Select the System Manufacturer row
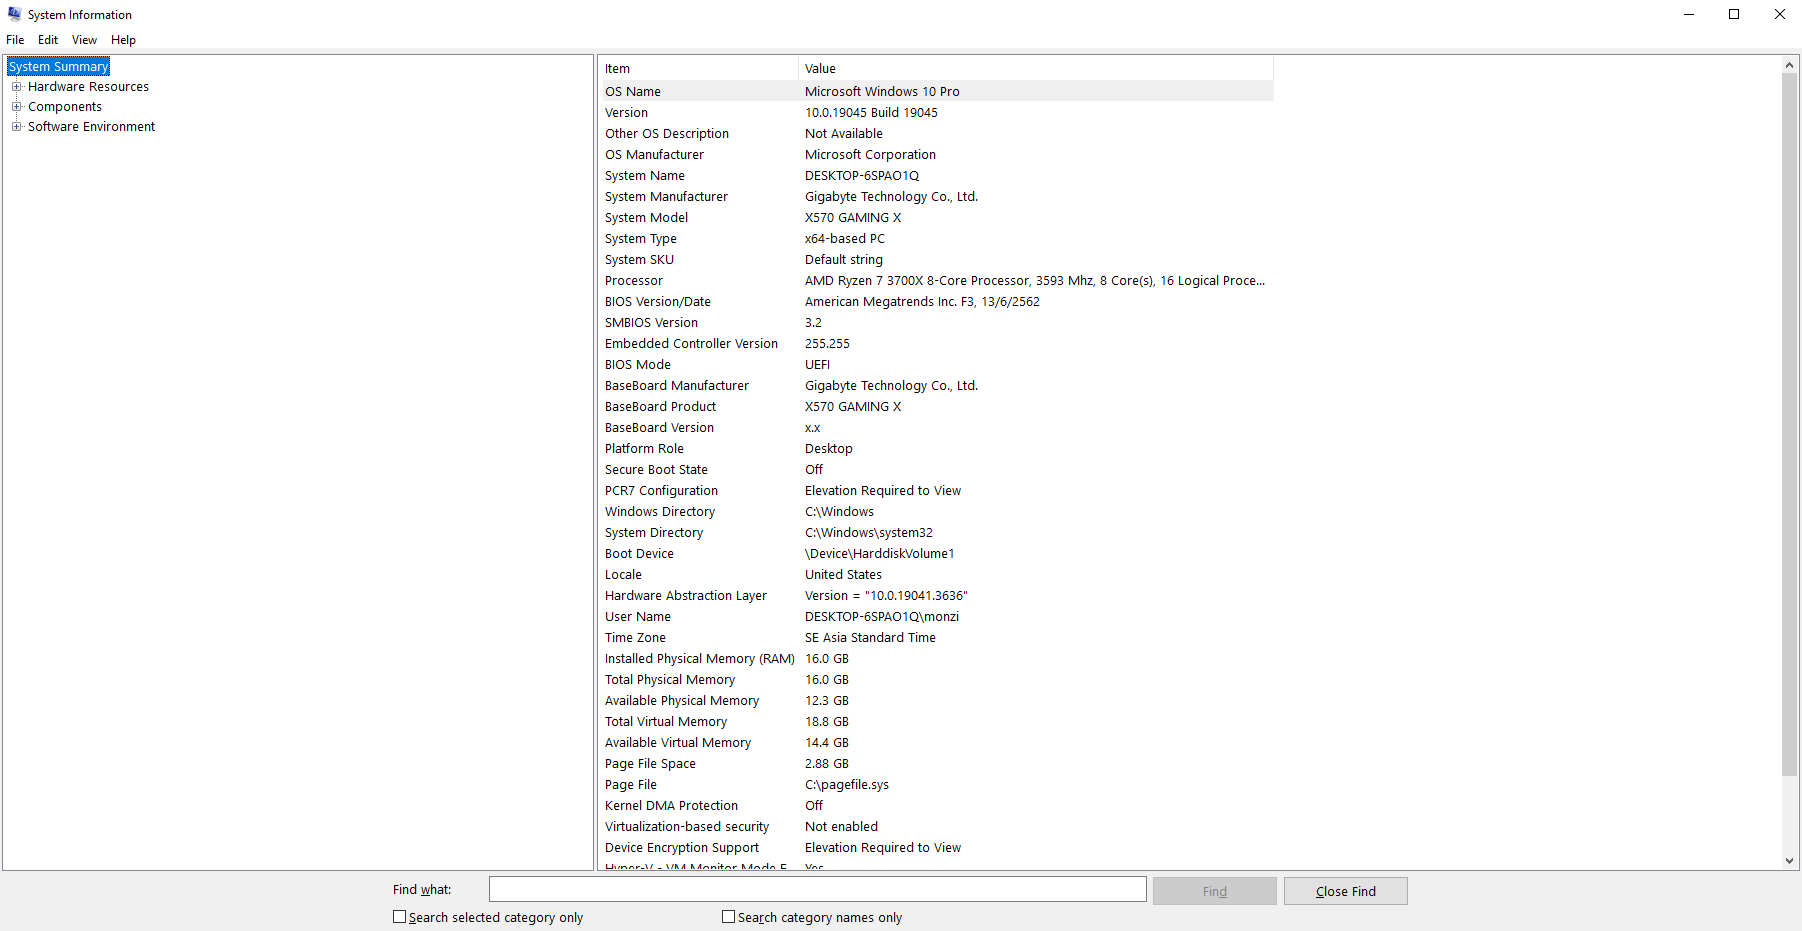The height and width of the screenshot is (931, 1802). click(x=936, y=197)
